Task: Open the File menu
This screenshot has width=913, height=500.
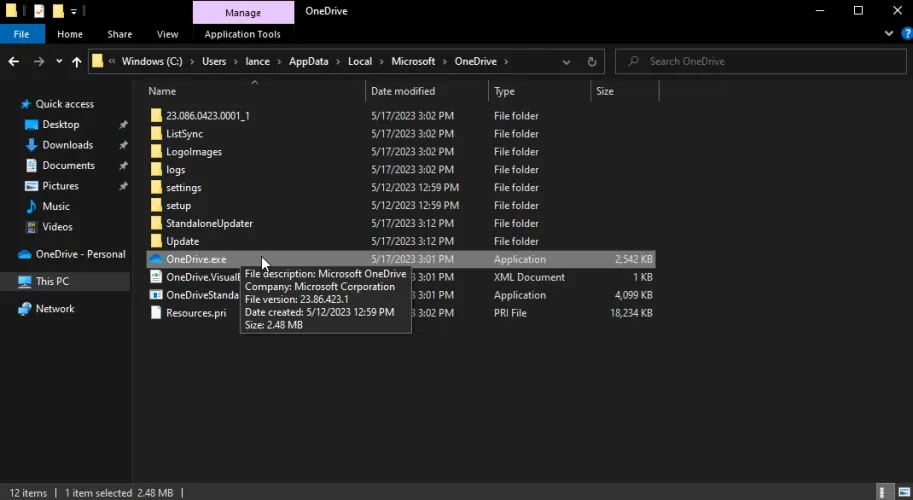Action: point(21,34)
